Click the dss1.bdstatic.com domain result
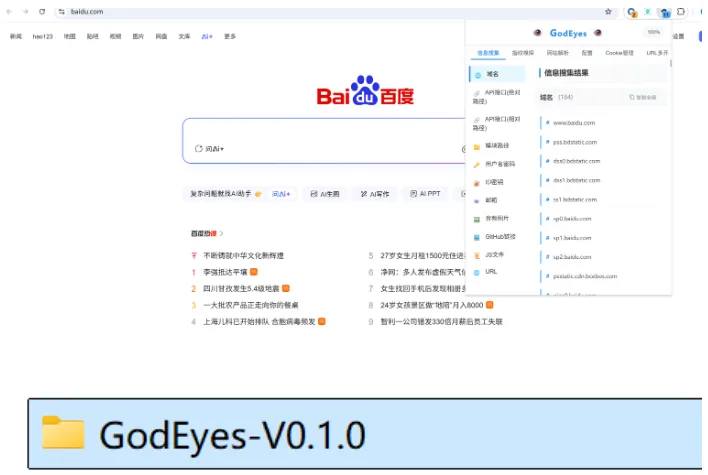Image resolution: width=708 pixels, height=475 pixels. click(577, 180)
